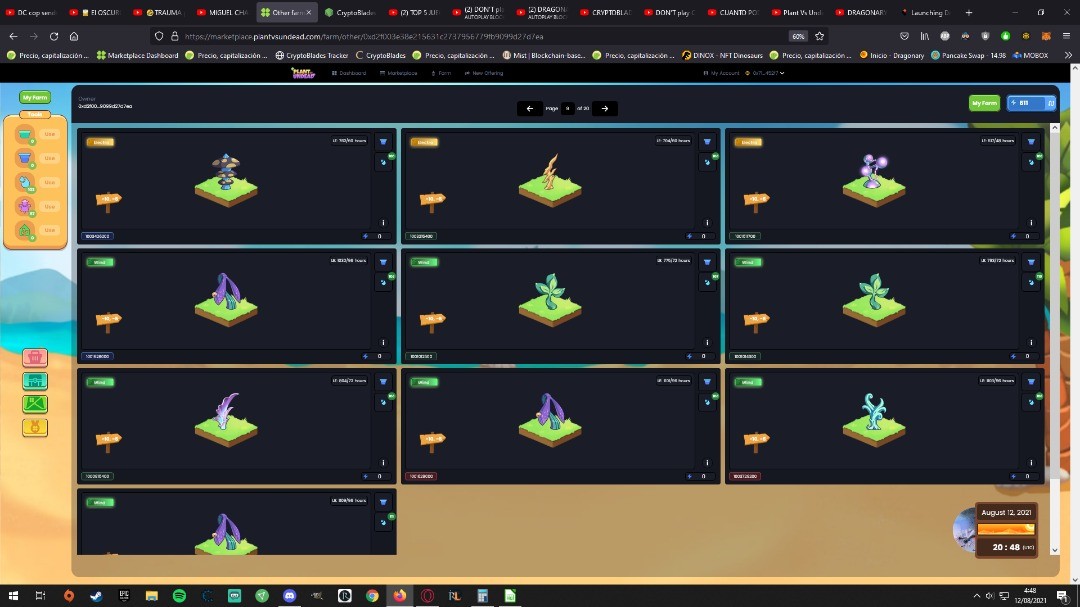This screenshot has width=1080, height=607.
Task: Open My Account in top navigation
Action: [721, 73]
